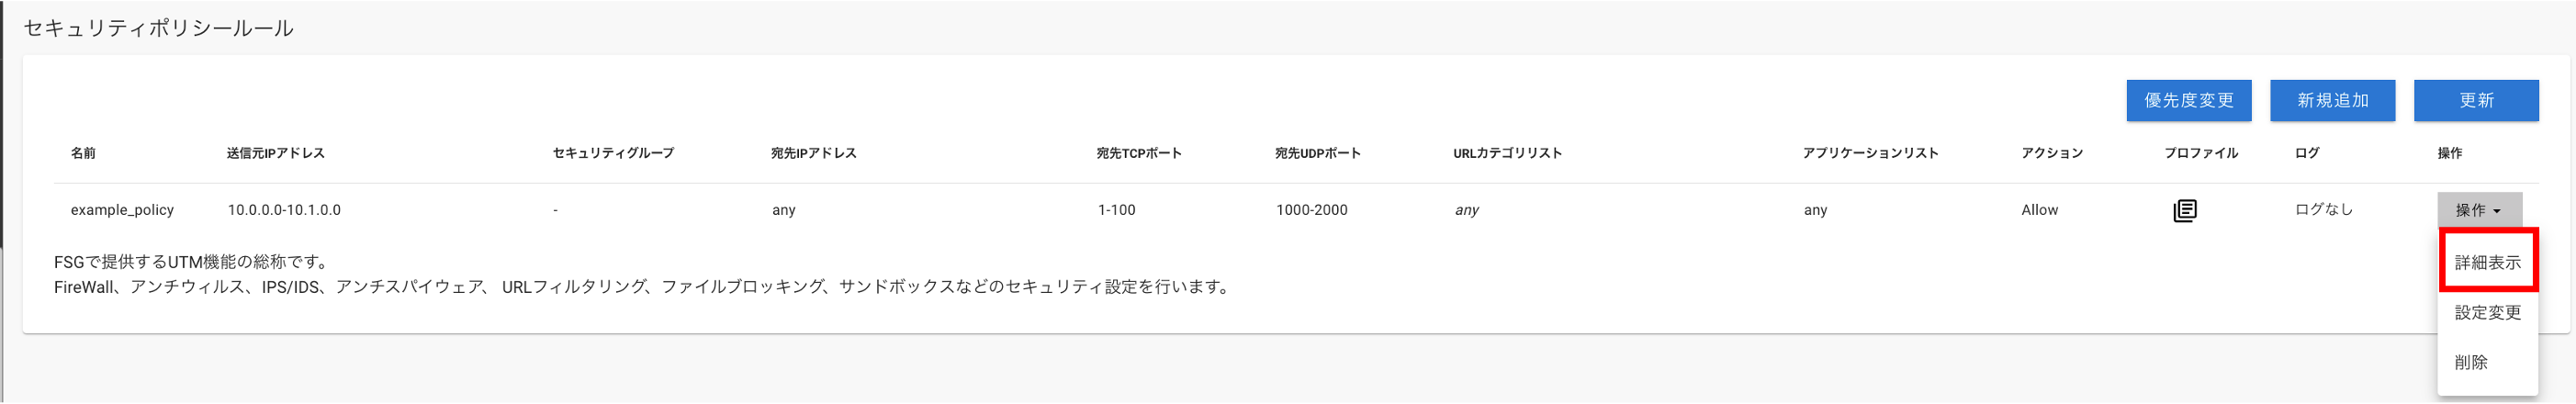Open the 操作 dropdown button
This screenshot has height=404, width=2576.
tap(2479, 210)
